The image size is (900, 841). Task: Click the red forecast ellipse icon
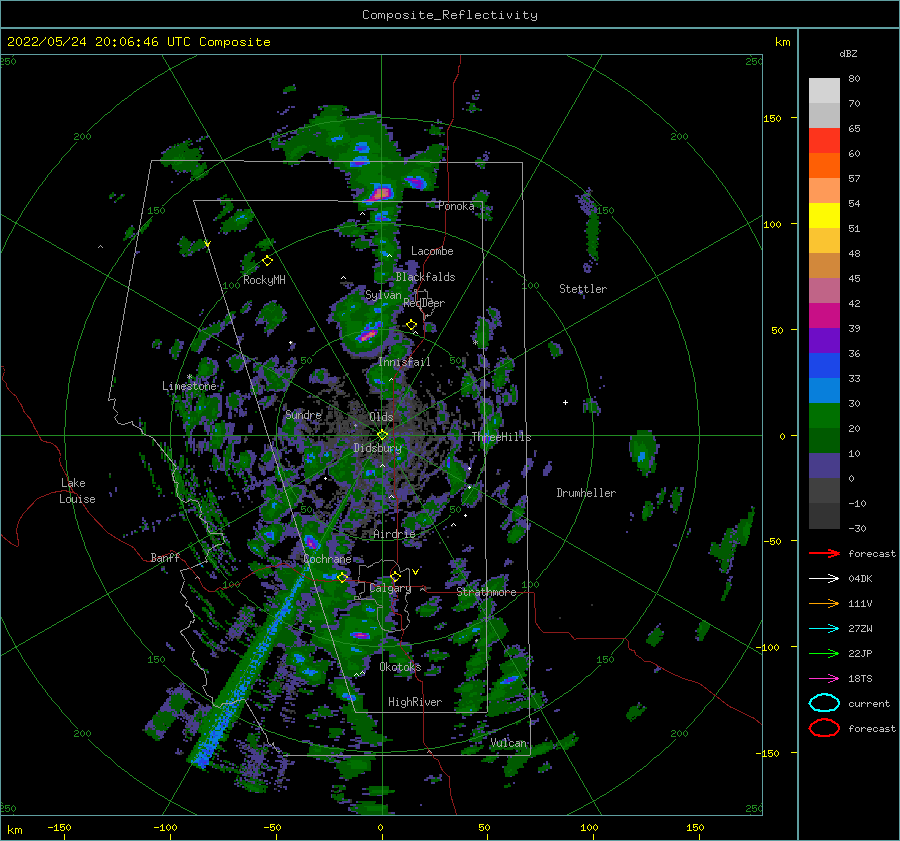(824, 728)
